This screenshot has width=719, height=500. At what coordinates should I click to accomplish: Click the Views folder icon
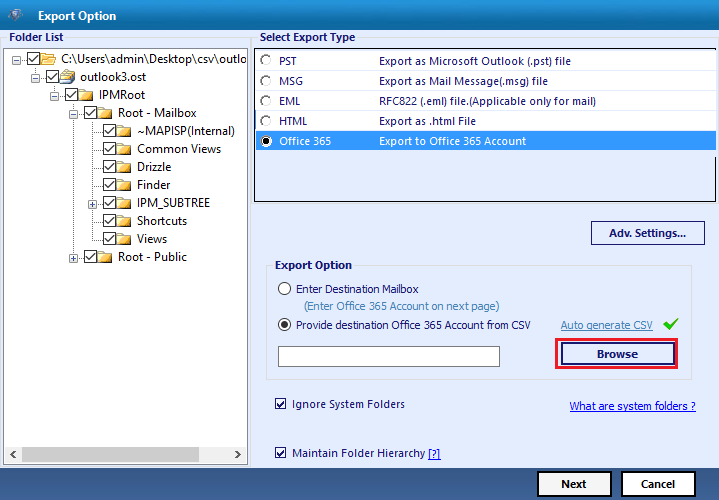[x=124, y=239]
